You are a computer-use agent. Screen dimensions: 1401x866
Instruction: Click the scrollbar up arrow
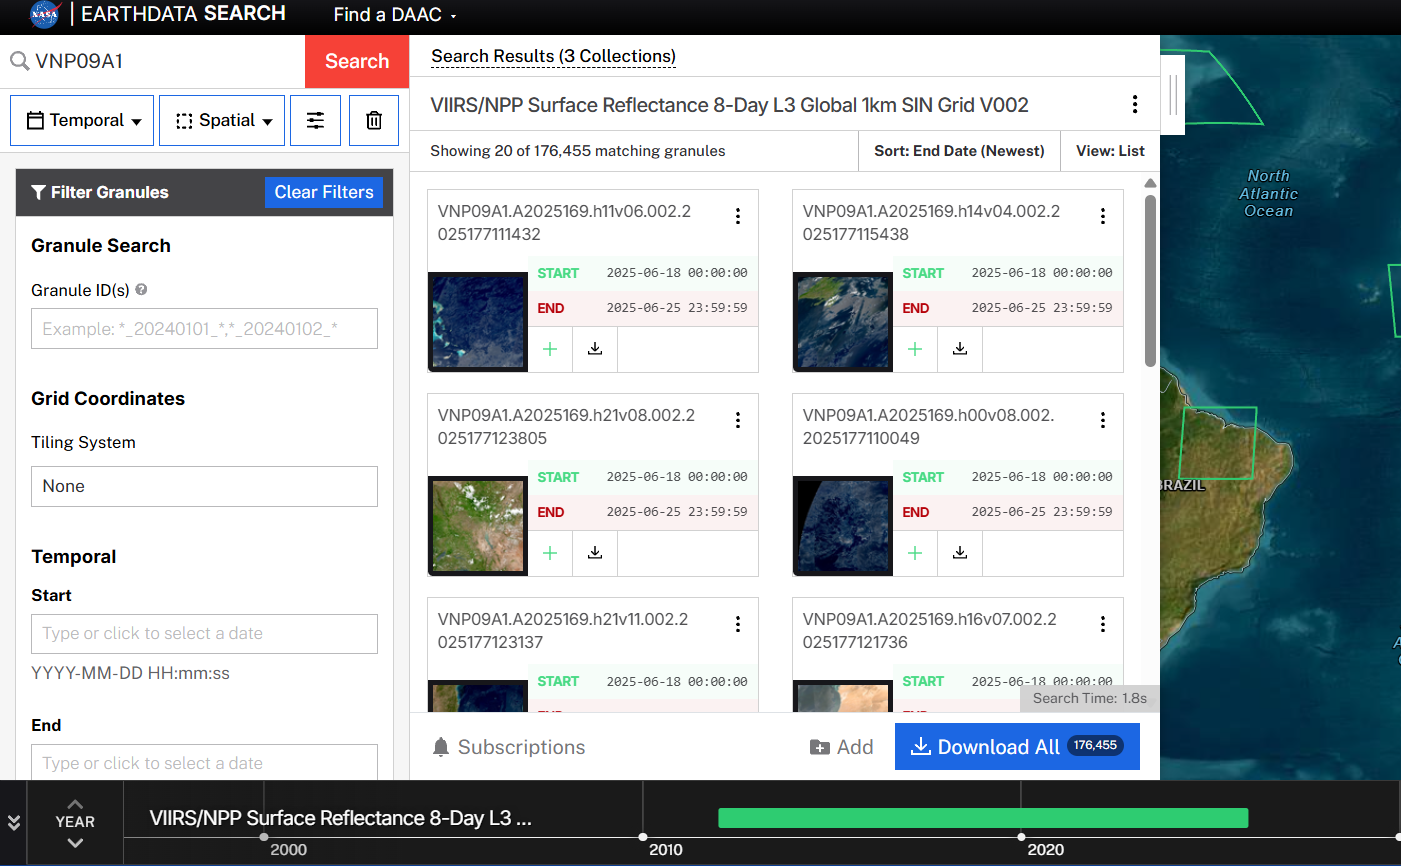[1150, 183]
